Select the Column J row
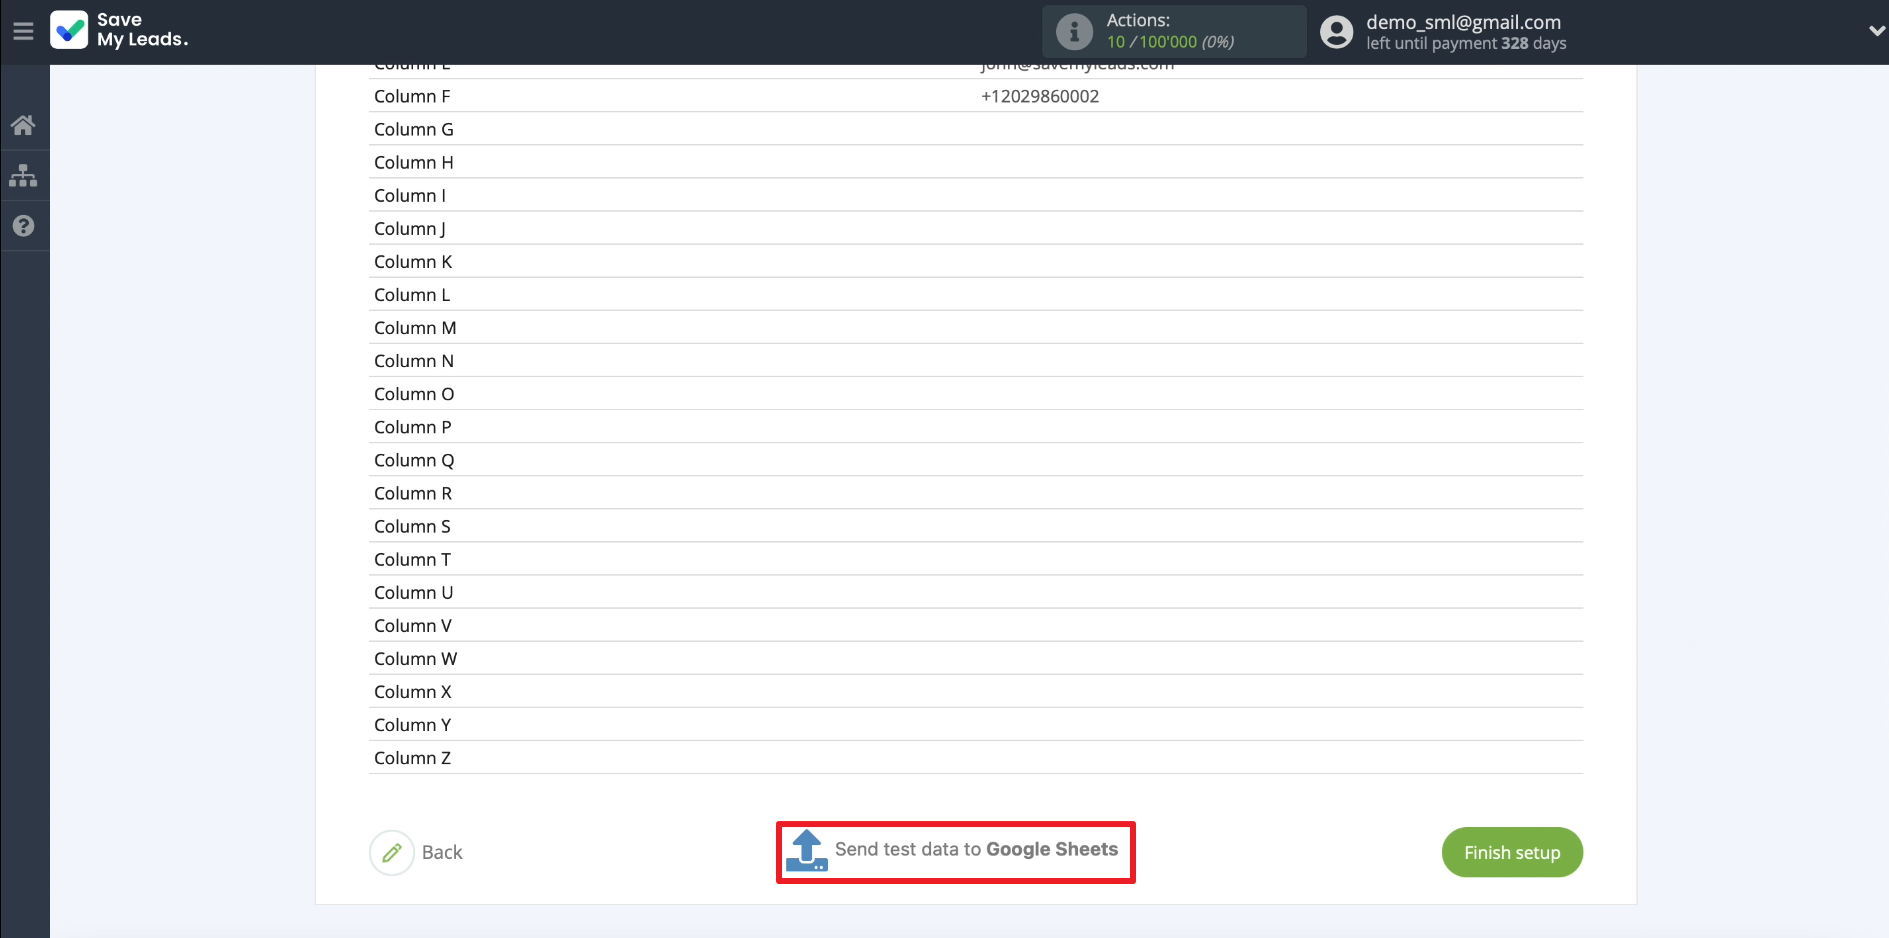Viewport: 1889px width, 938px height. pyautogui.click(x=976, y=228)
